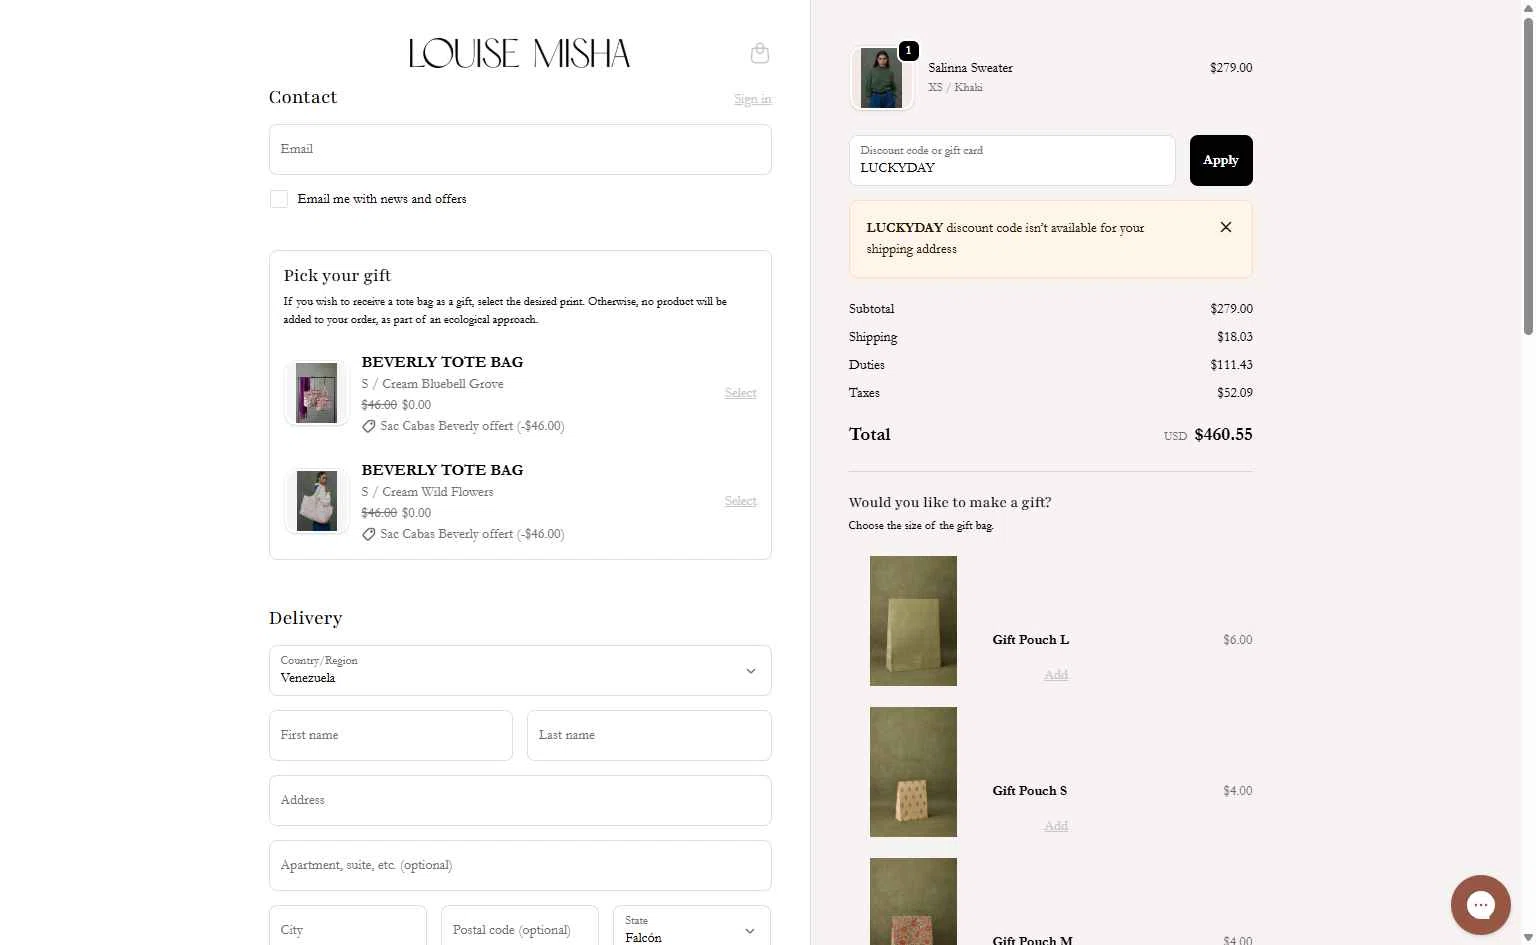Enable Email me with news and offers
This screenshot has width=1536, height=945.
(x=279, y=199)
